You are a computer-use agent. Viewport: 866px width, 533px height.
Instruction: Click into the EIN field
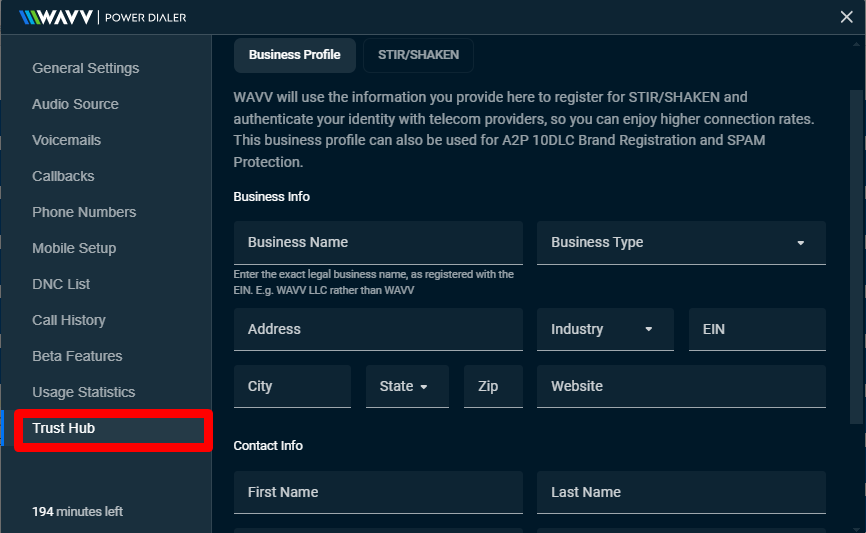point(757,329)
